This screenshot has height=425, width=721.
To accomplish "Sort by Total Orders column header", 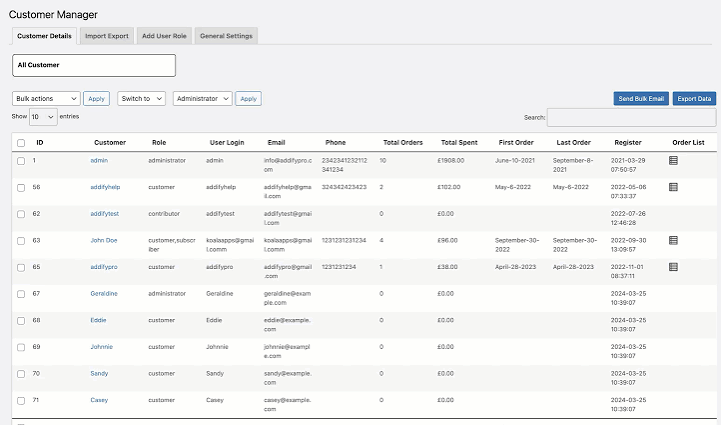I will [x=403, y=143].
